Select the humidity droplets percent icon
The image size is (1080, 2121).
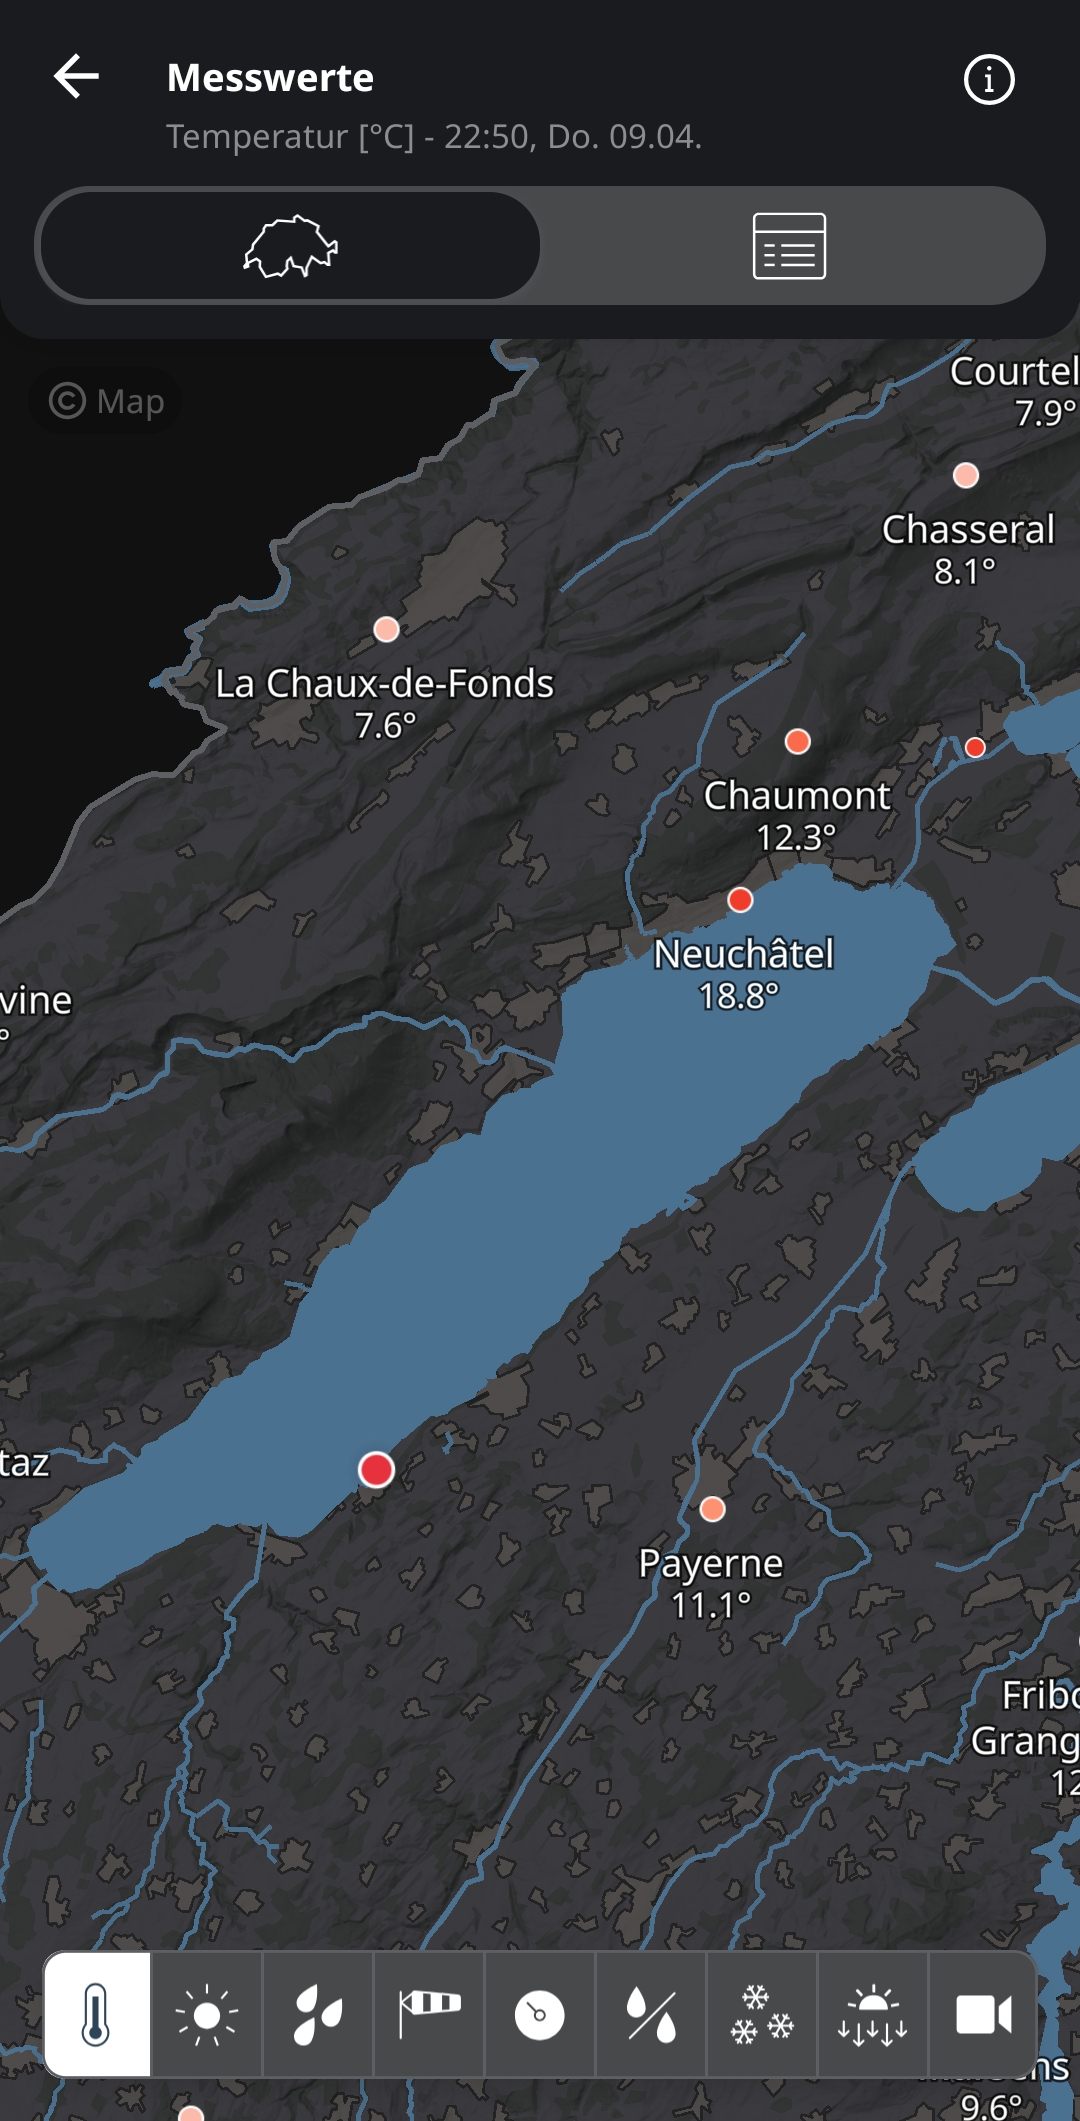point(651,2014)
